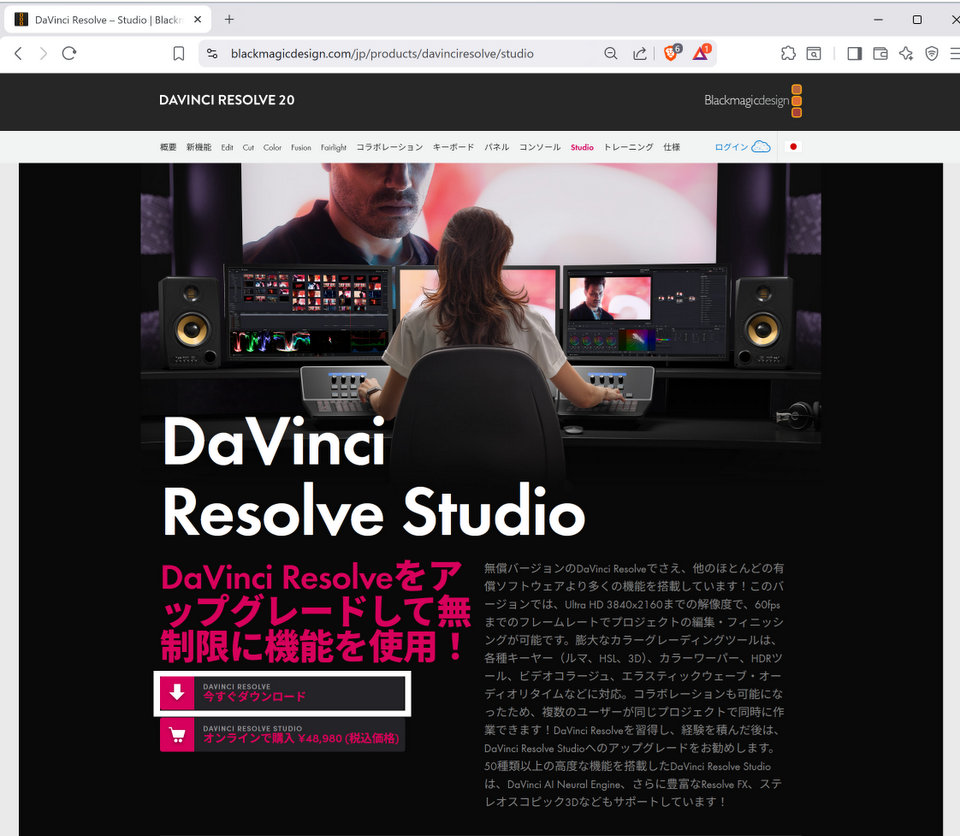960x836 pixels.
Task: Open the share icon in the address bar
Action: tap(640, 54)
